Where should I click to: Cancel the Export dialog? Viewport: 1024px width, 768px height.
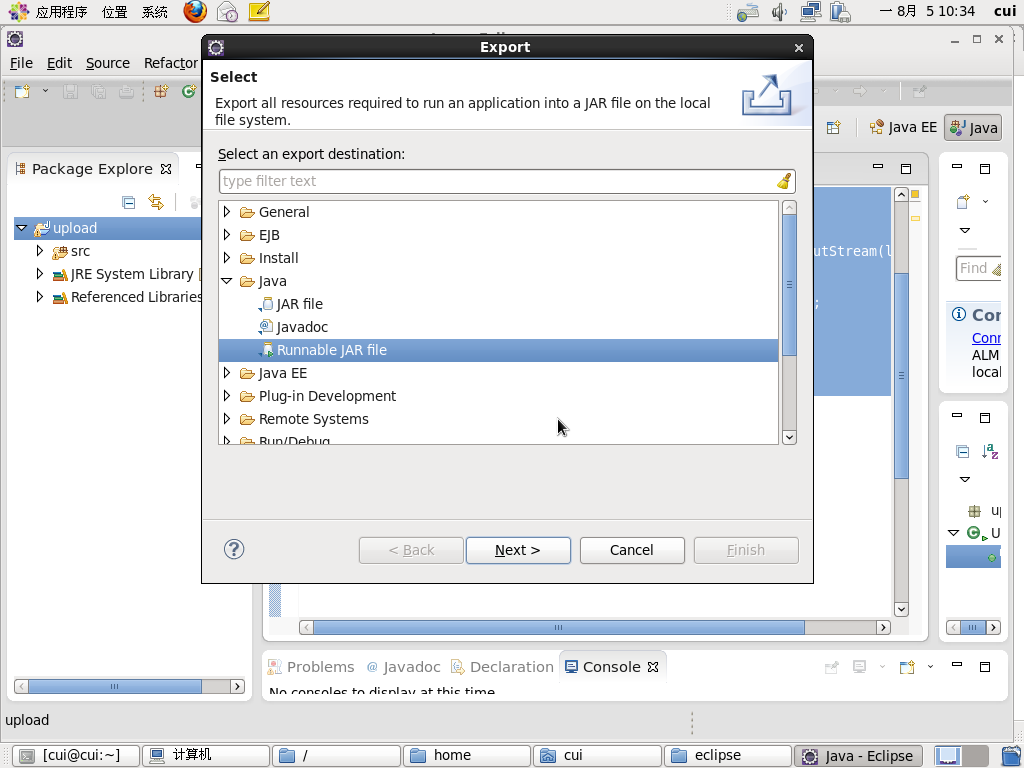click(632, 550)
